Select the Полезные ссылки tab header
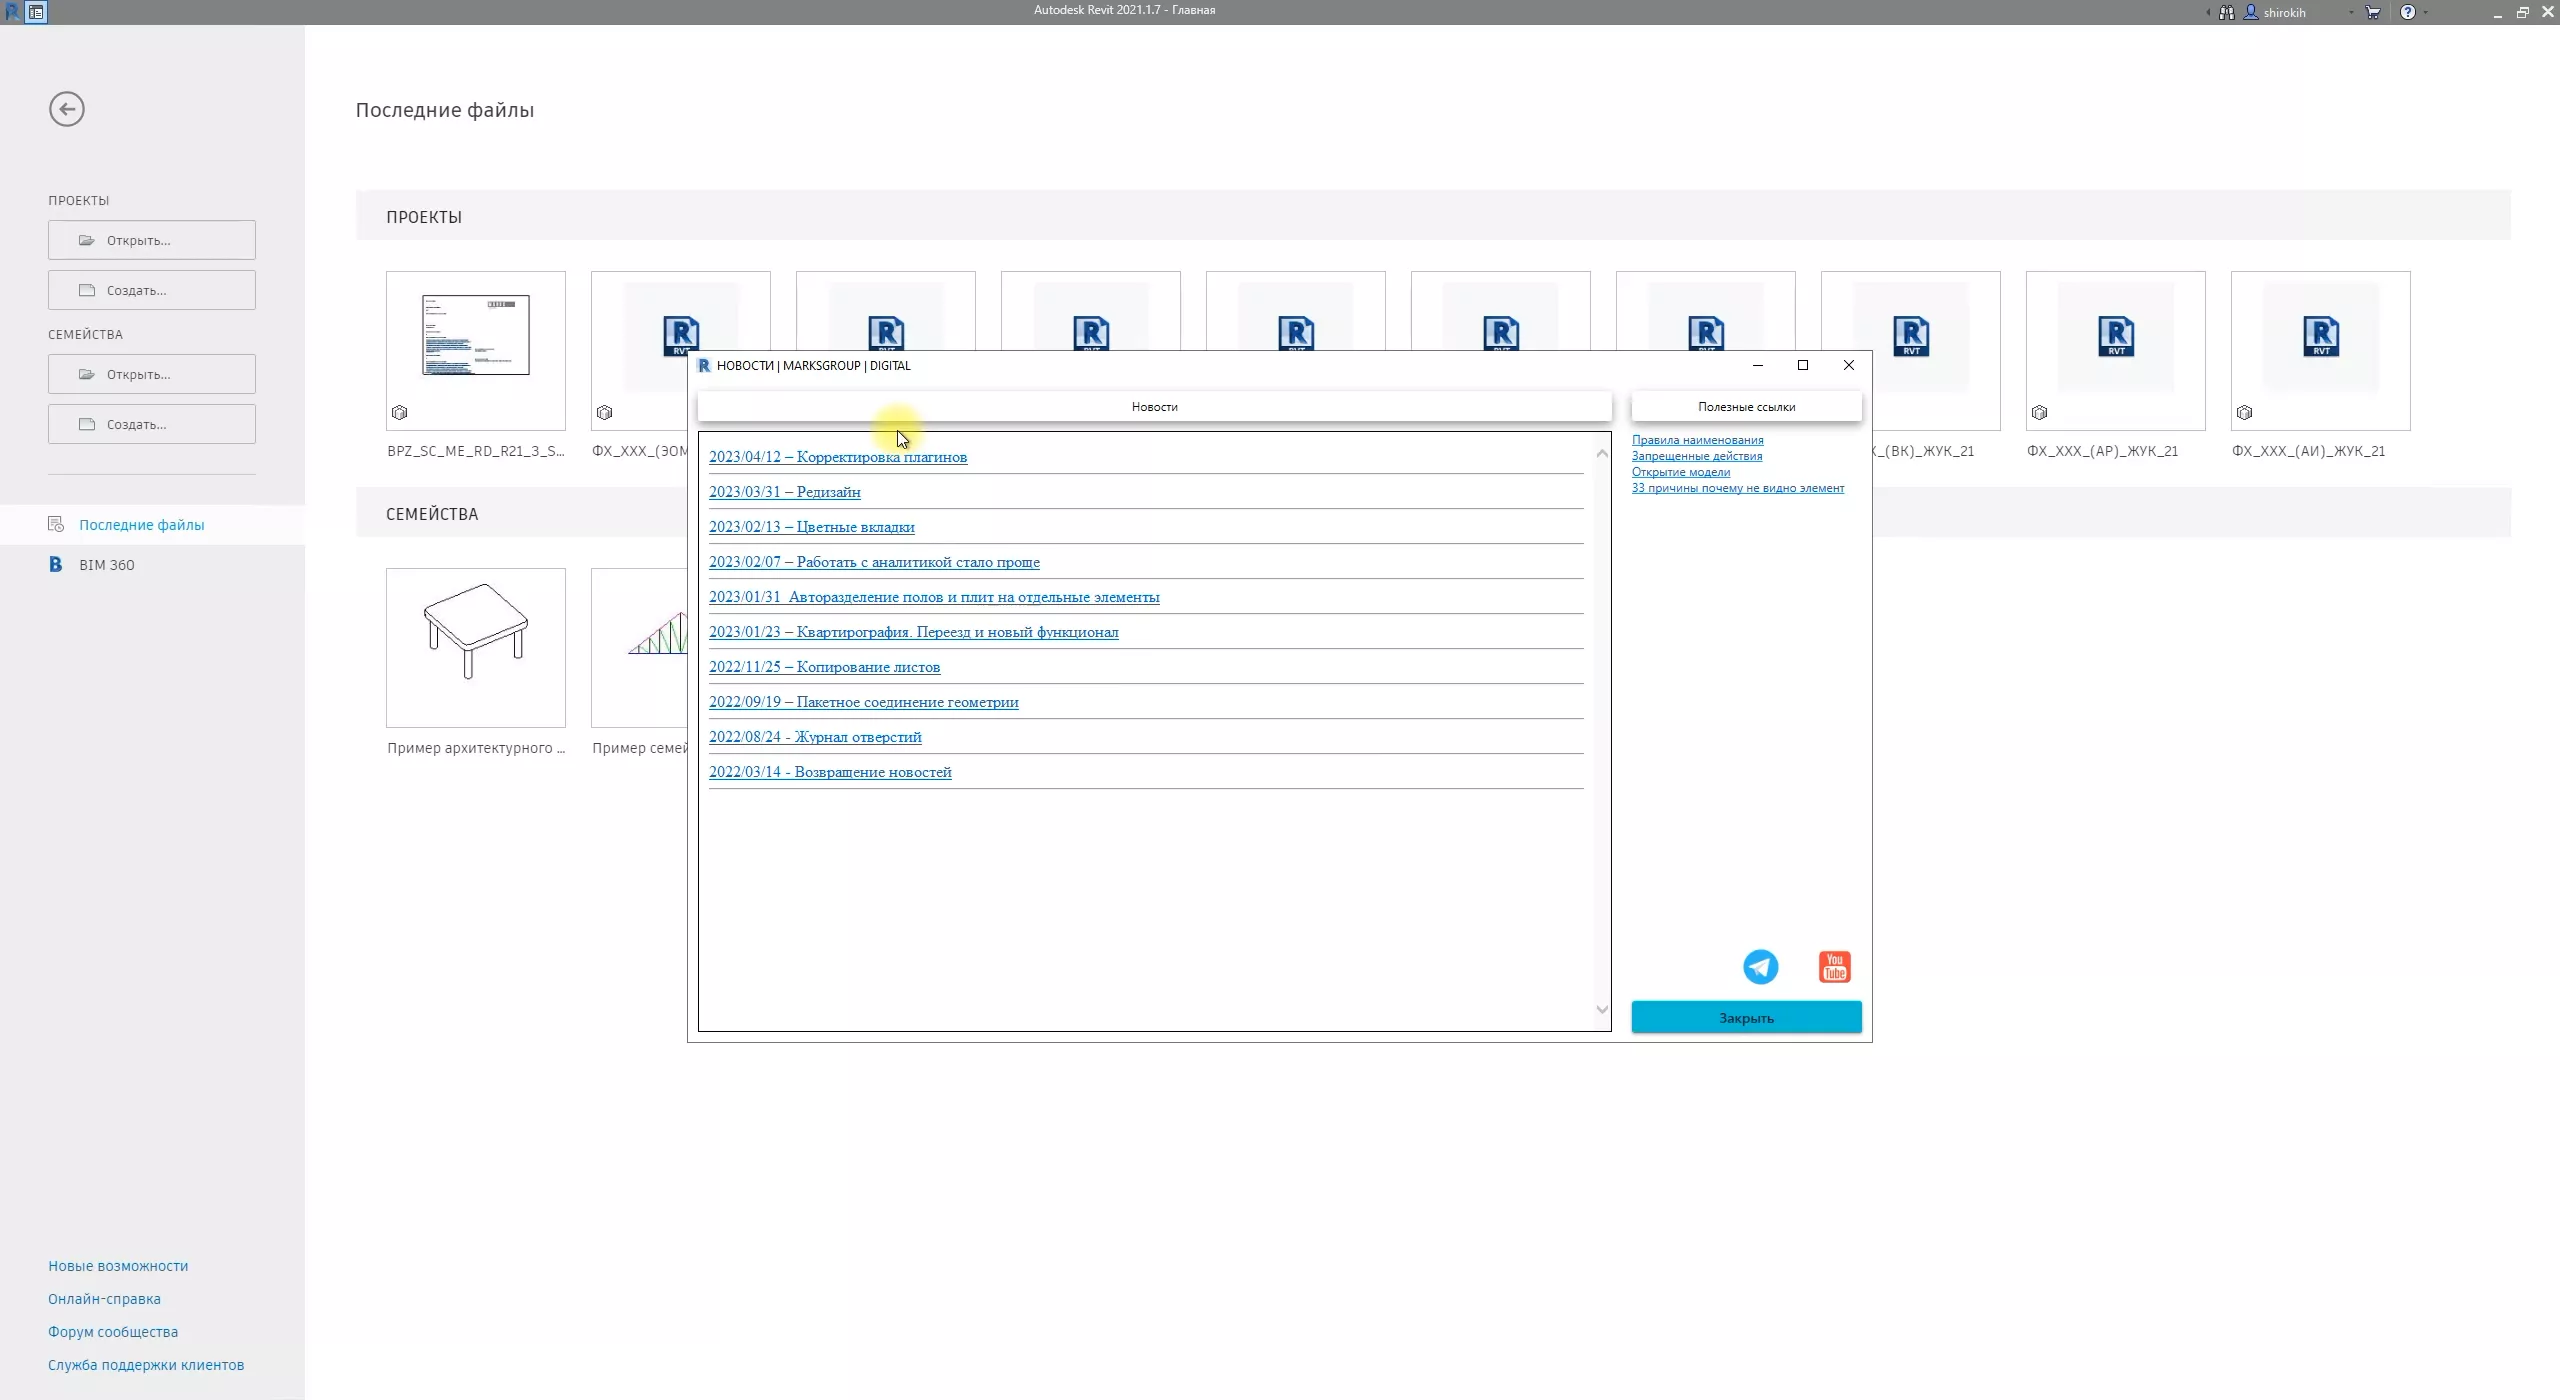The height and width of the screenshot is (1400, 2560). (1746, 407)
